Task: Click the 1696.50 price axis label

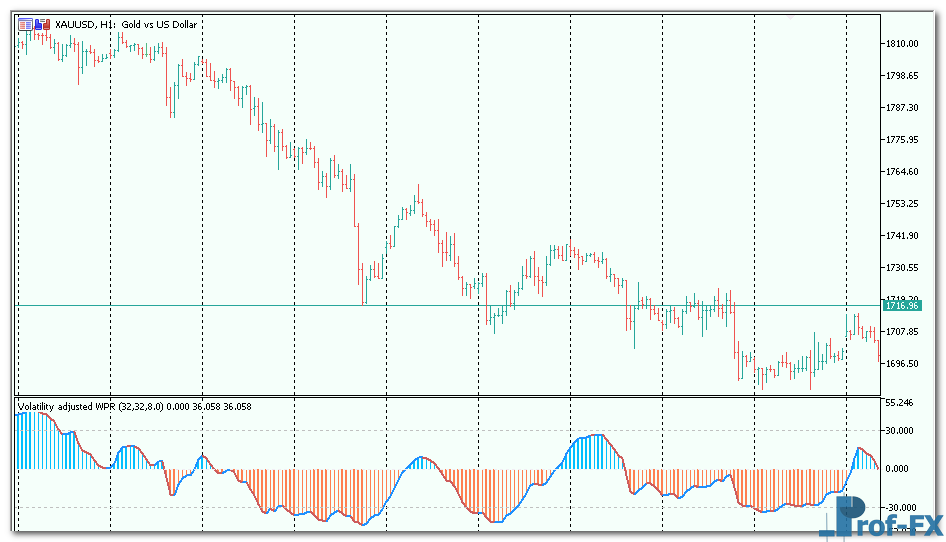Action: click(x=902, y=364)
